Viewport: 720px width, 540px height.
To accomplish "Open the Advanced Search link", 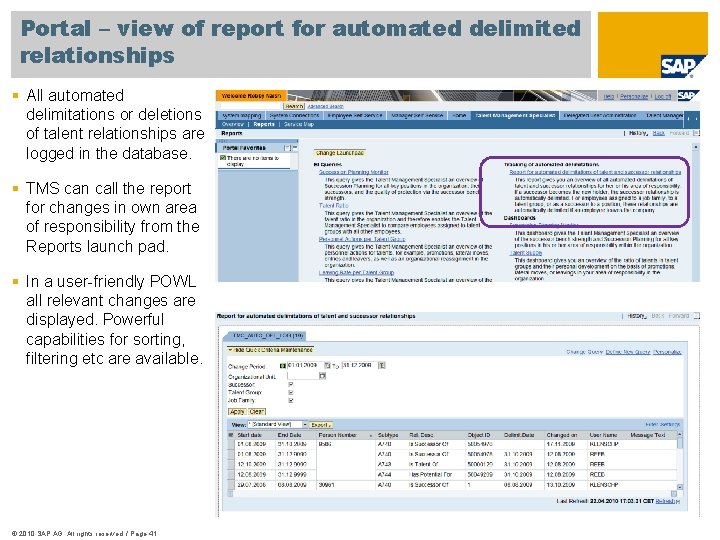I will coord(325,106).
